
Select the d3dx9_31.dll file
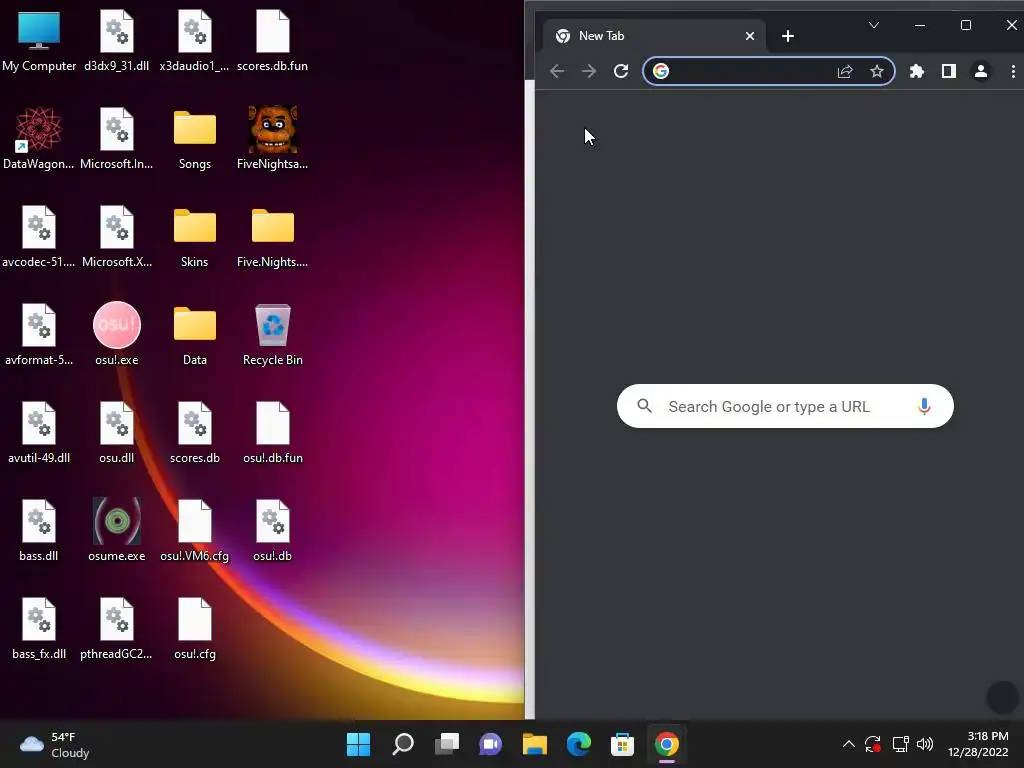[117, 40]
